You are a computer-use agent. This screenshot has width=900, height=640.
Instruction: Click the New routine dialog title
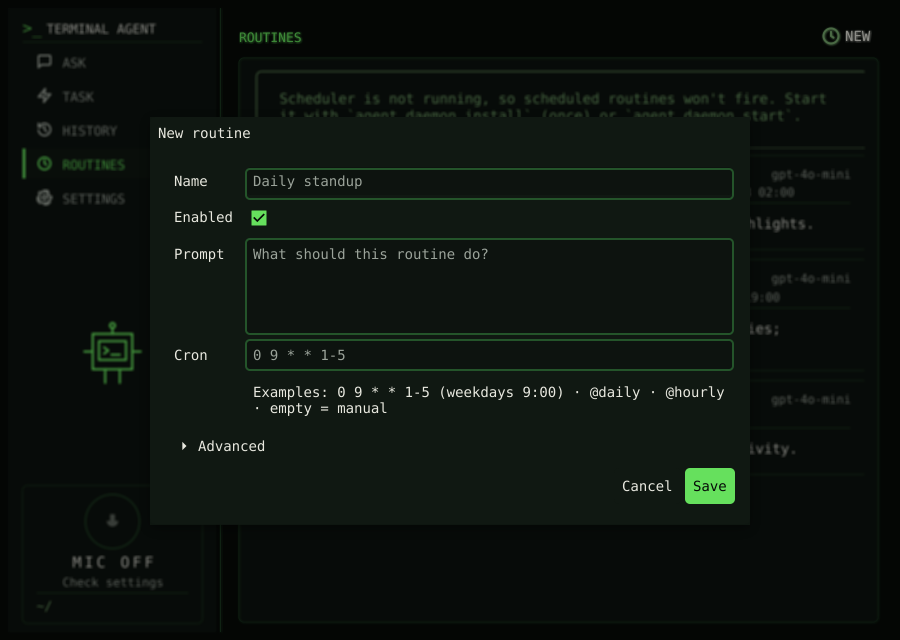pos(204,133)
